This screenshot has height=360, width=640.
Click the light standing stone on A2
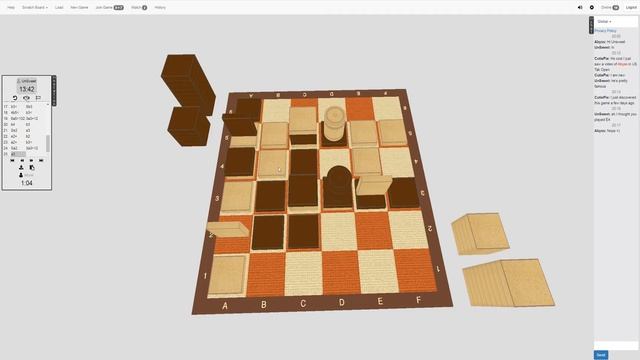228,229
